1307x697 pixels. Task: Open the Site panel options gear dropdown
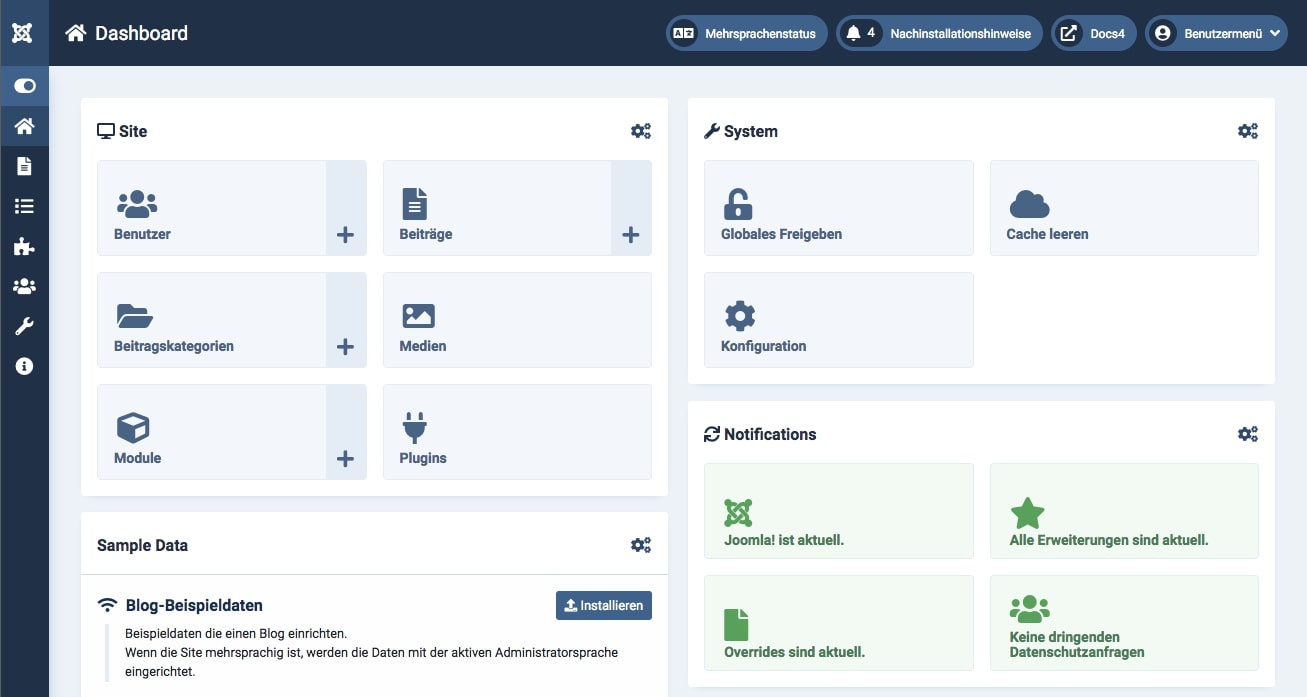tap(641, 130)
